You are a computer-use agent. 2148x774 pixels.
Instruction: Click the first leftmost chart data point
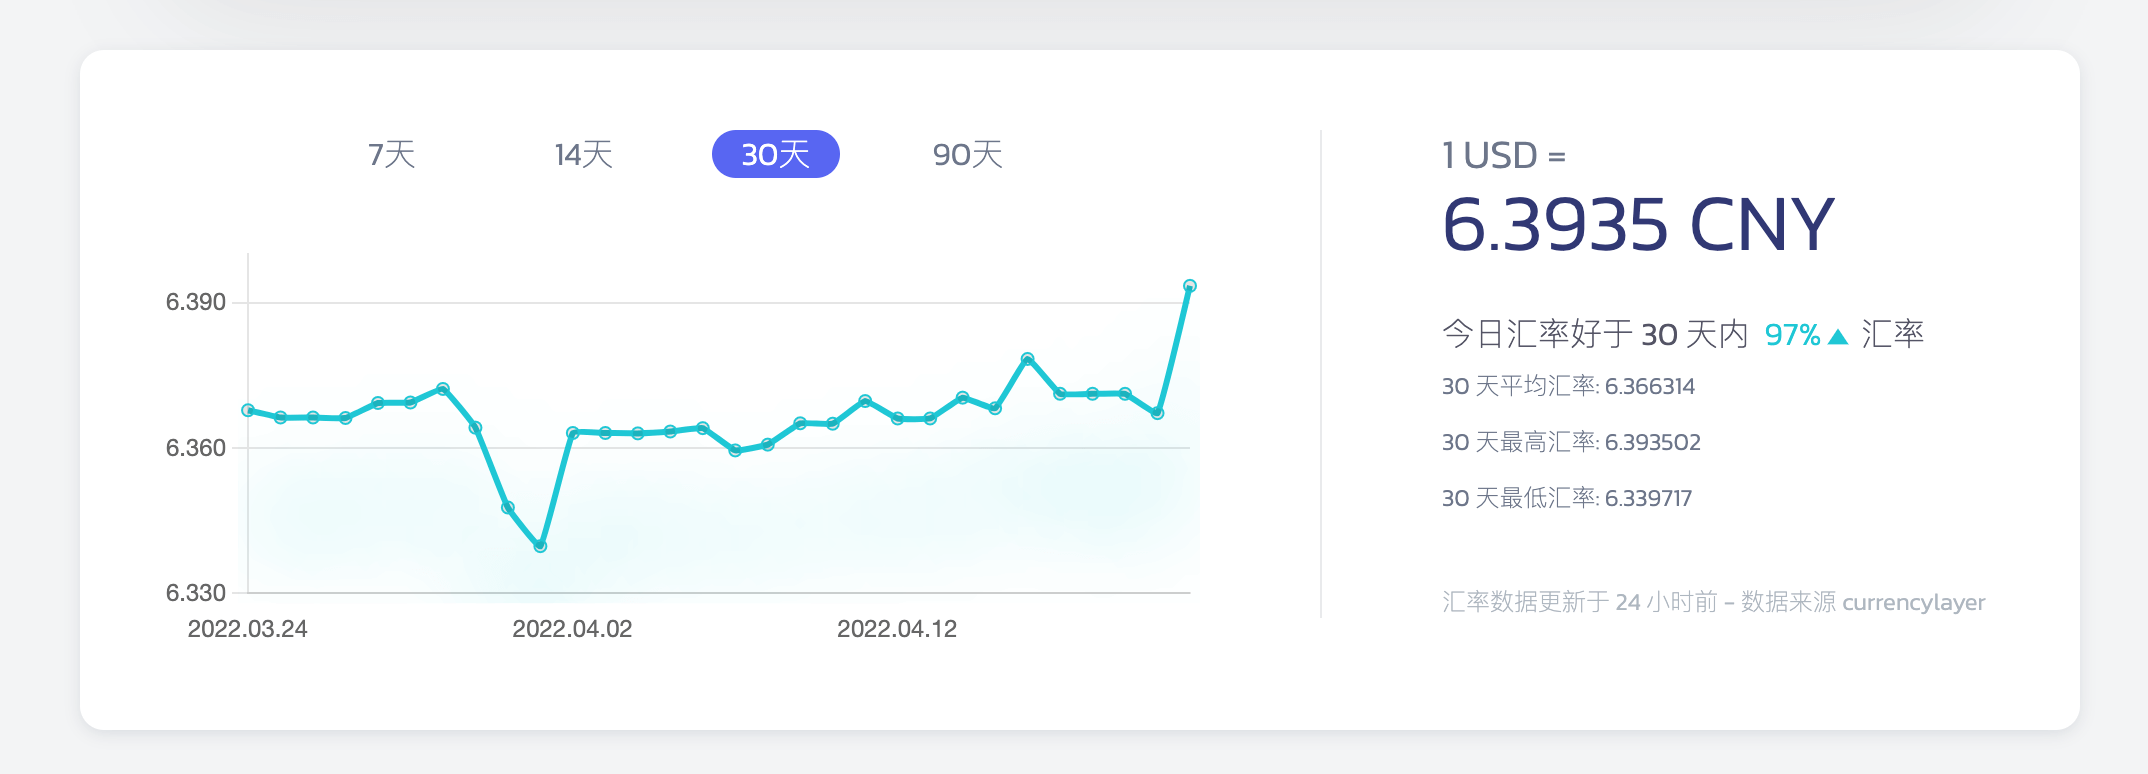tap(248, 410)
